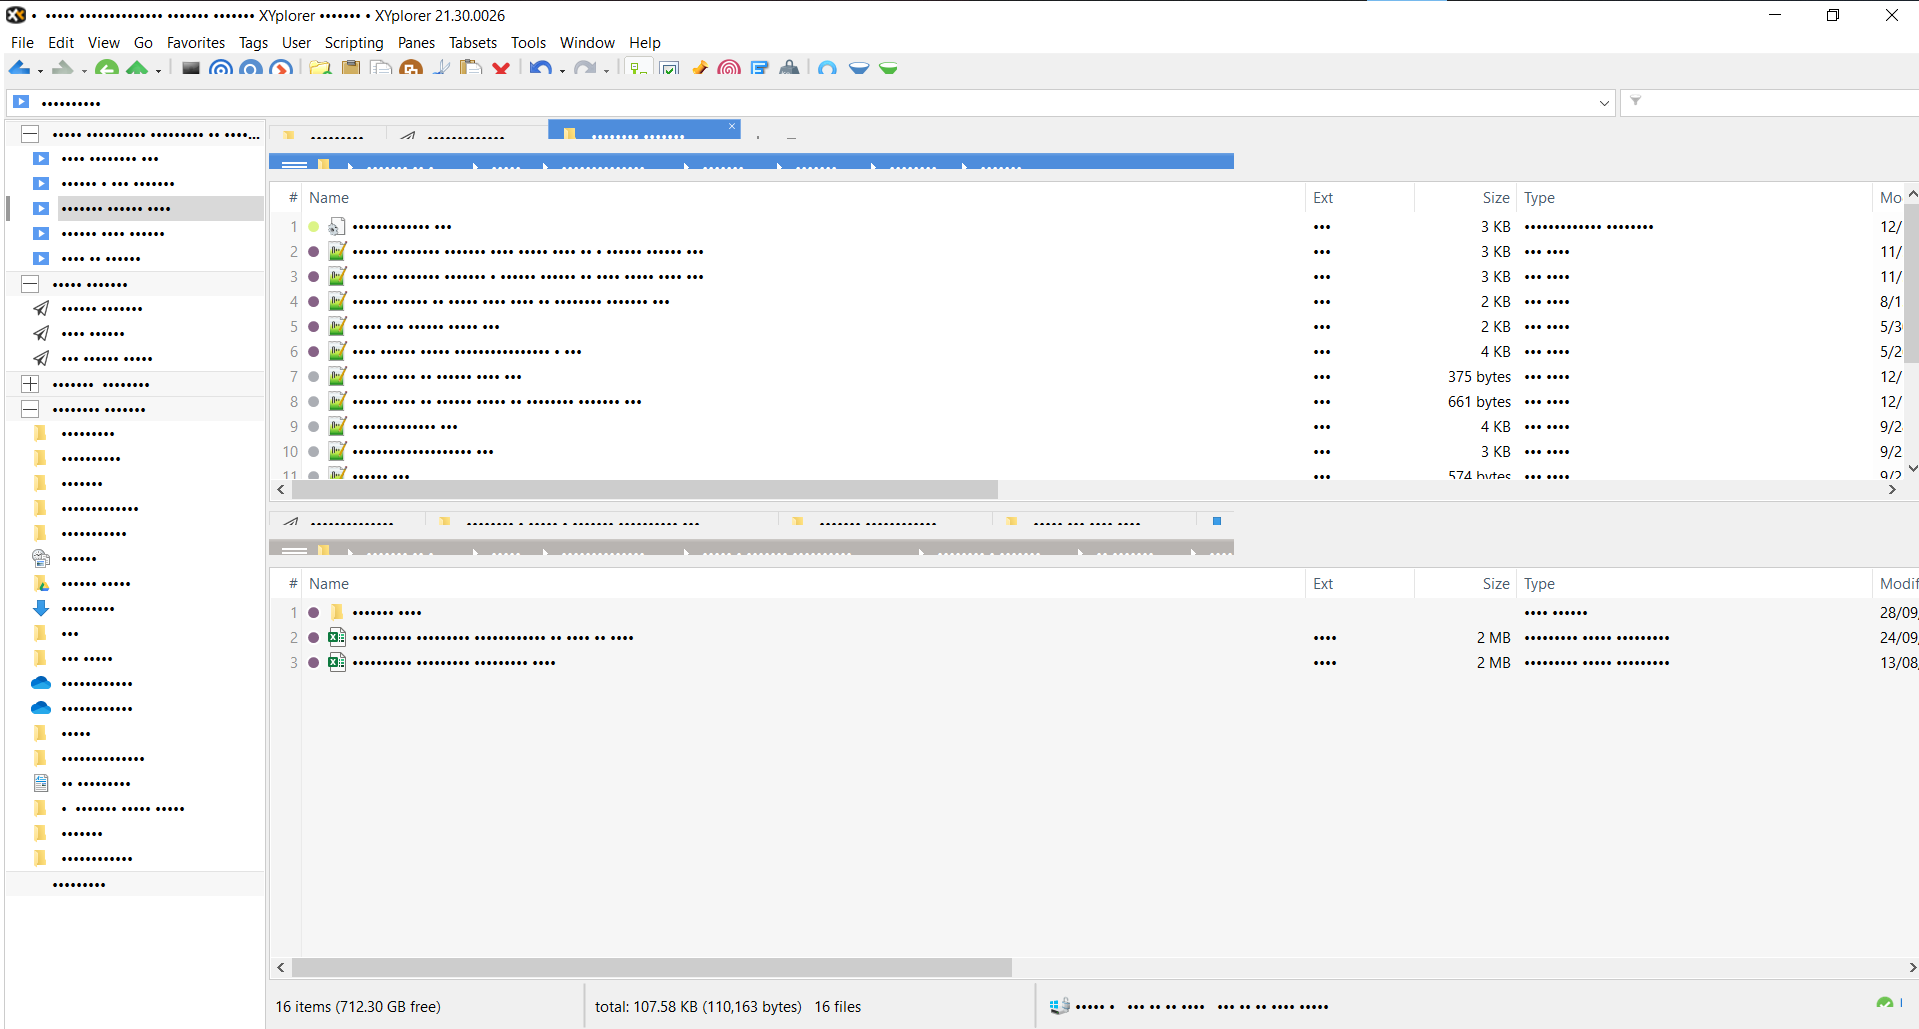Click the Undo toolbar icon
The height and width of the screenshot is (1029, 1919).
539,67
